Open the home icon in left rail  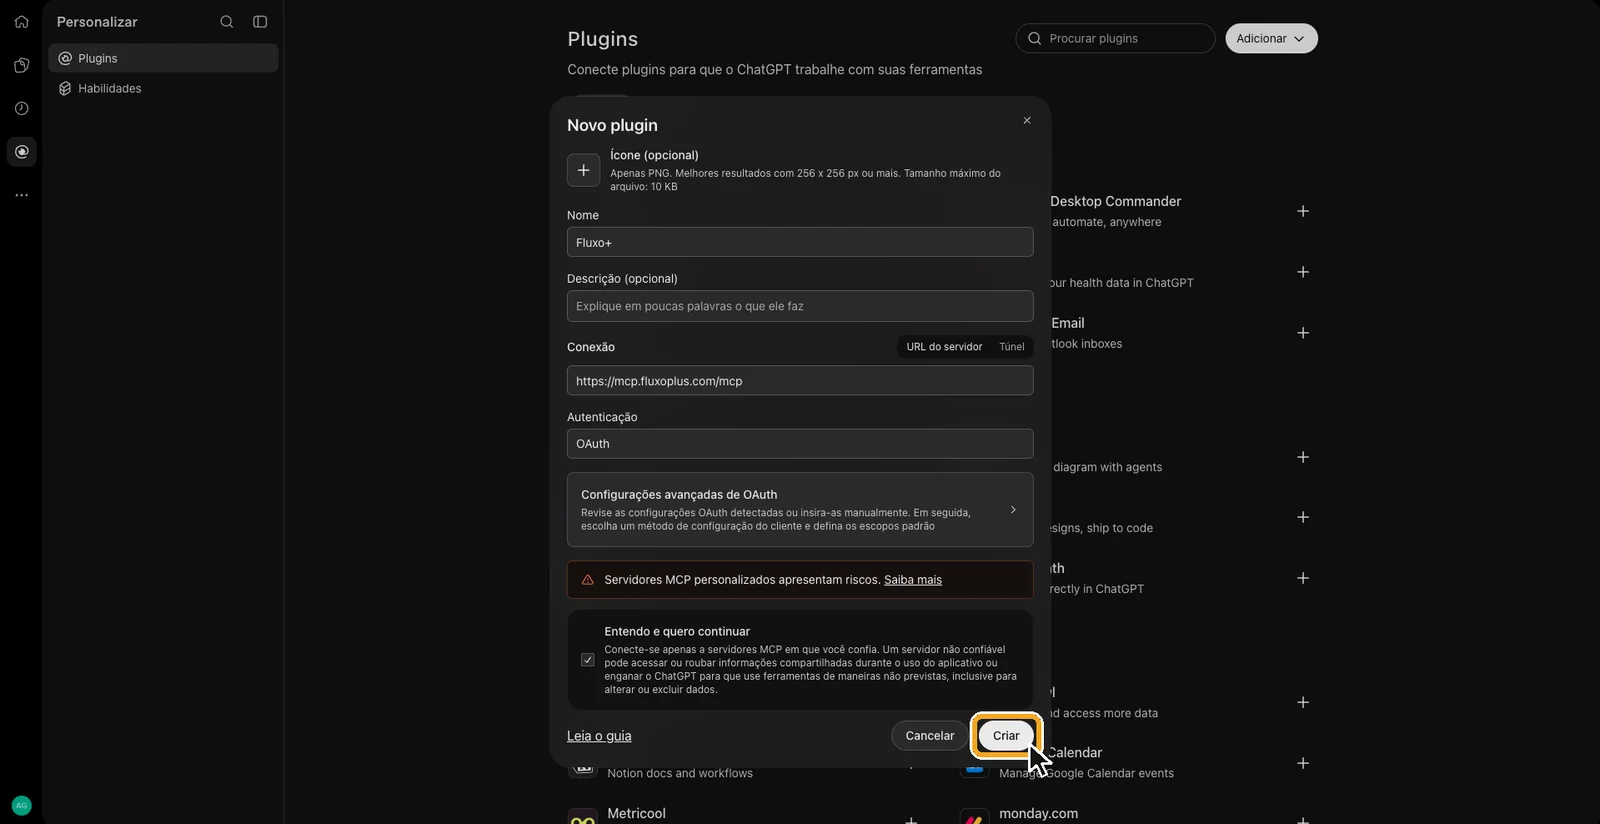[22, 22]
